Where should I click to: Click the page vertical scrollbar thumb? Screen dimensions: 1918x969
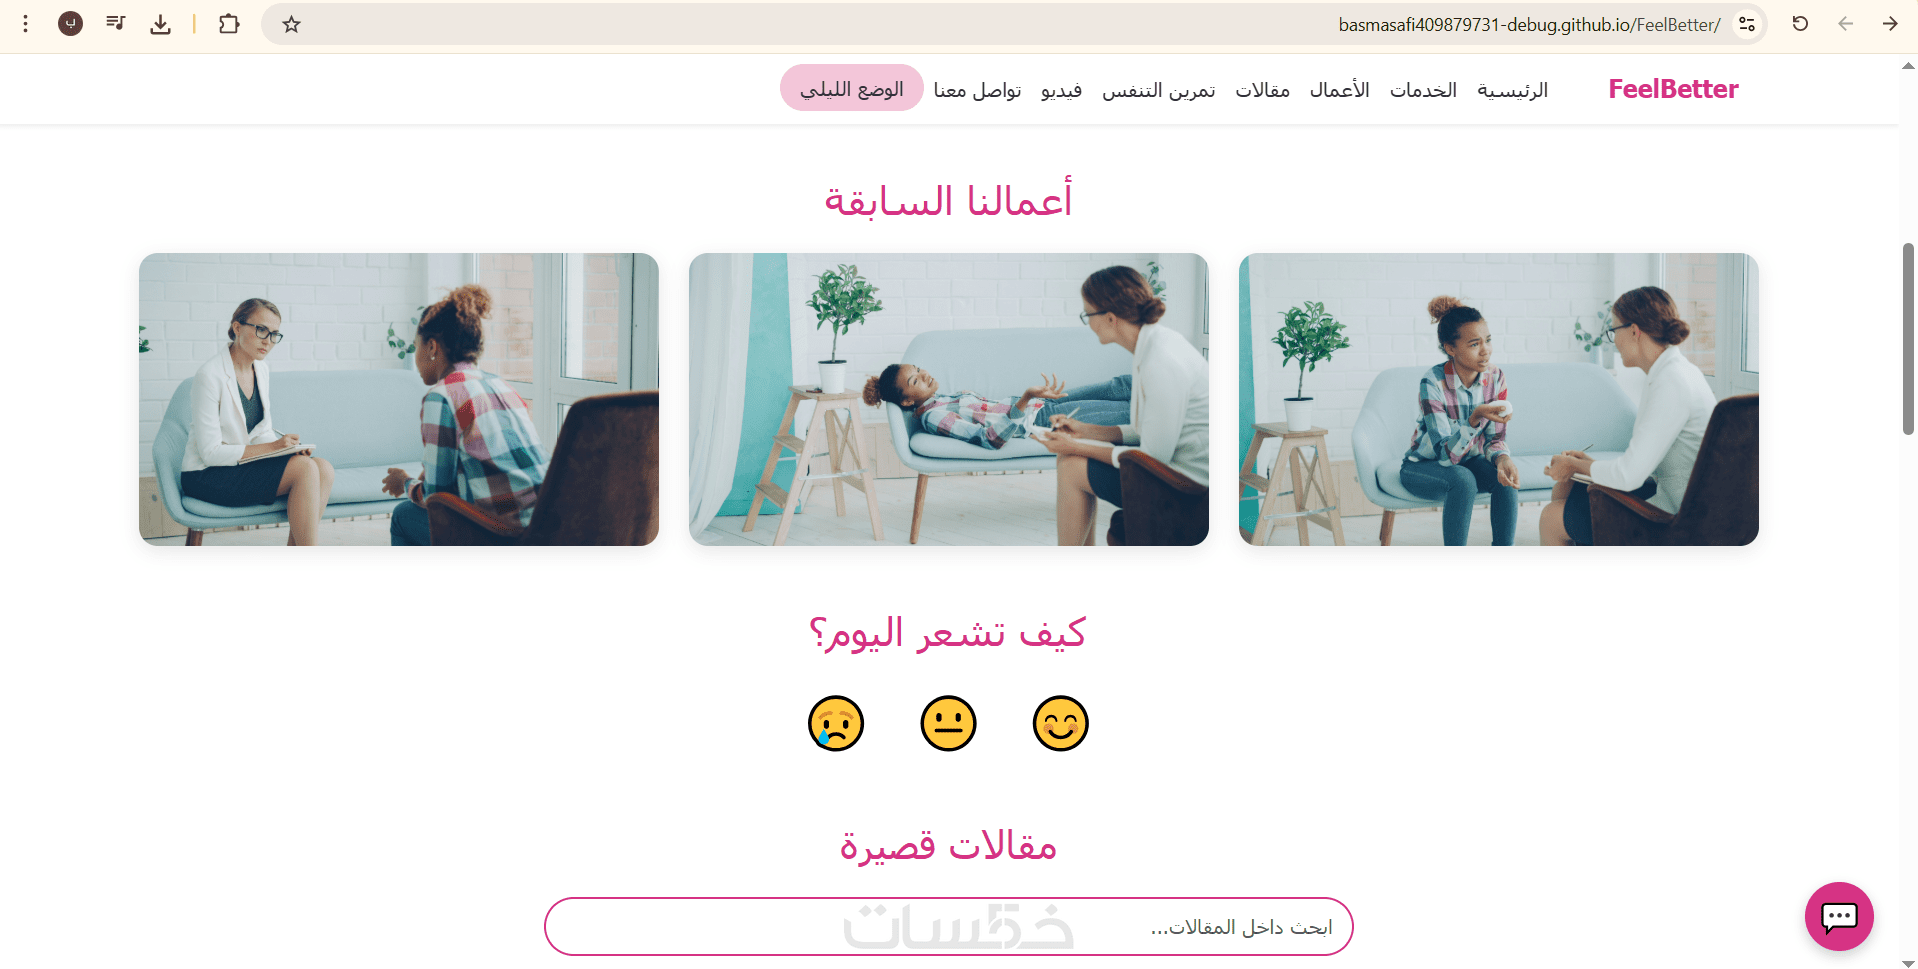(1908, 339)
